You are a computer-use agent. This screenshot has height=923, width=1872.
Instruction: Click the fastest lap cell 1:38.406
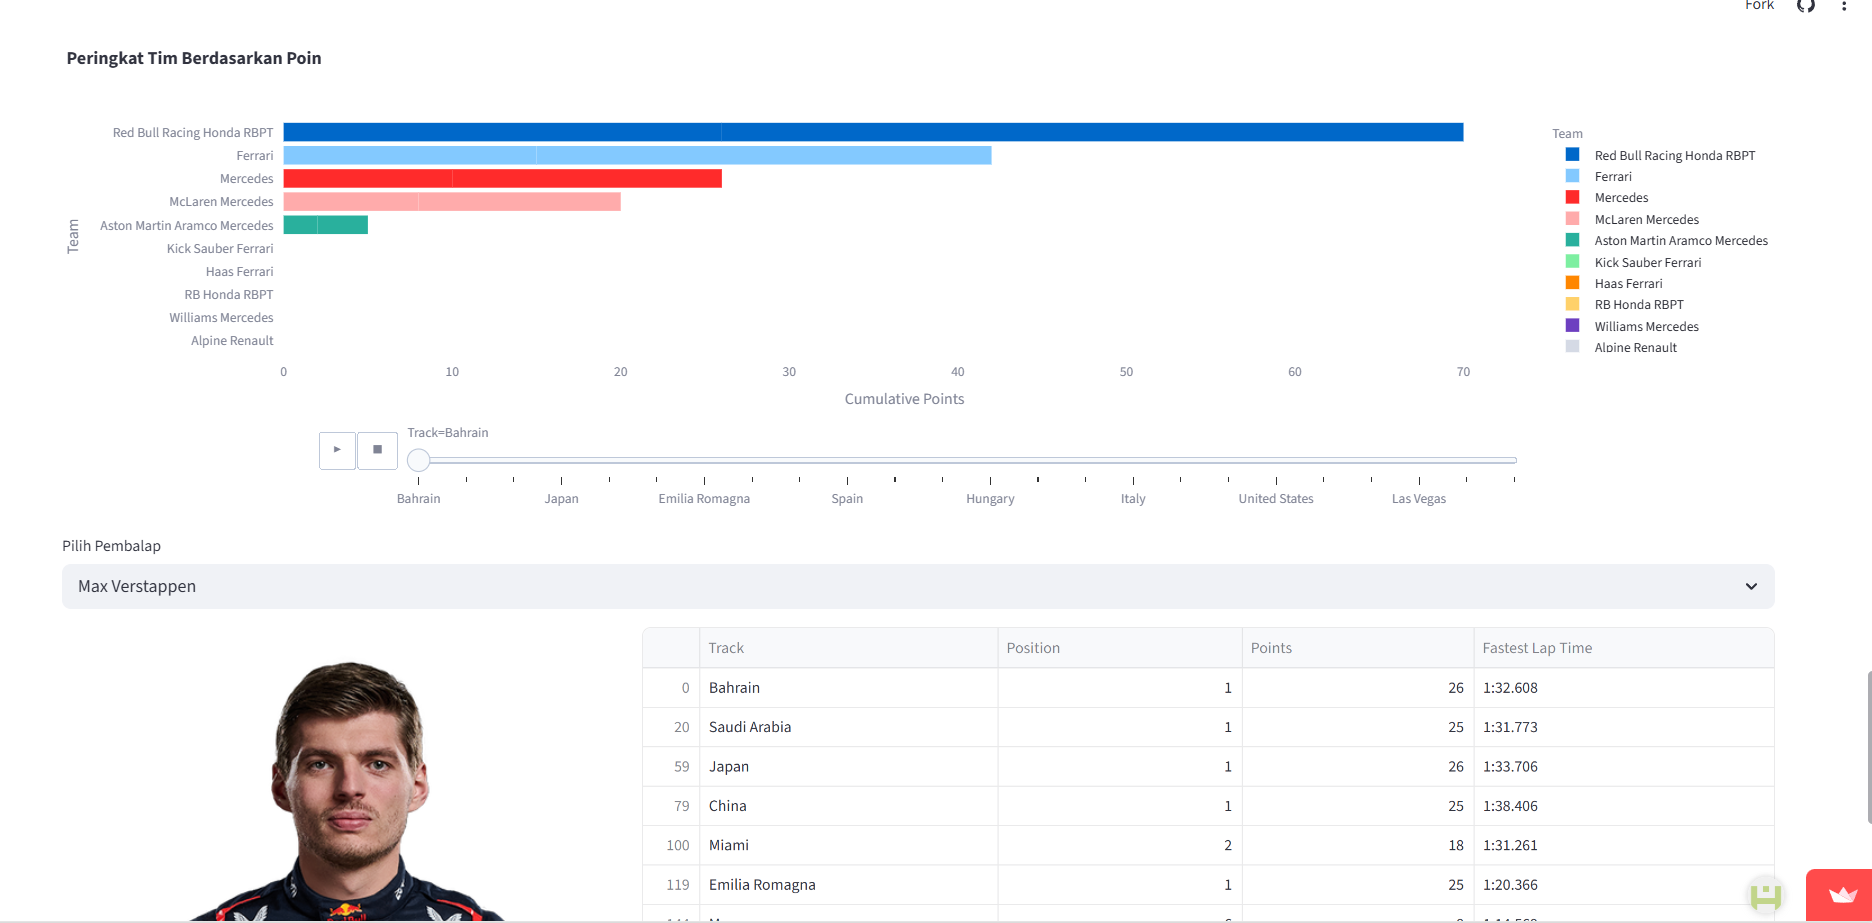click(1624, 806)
